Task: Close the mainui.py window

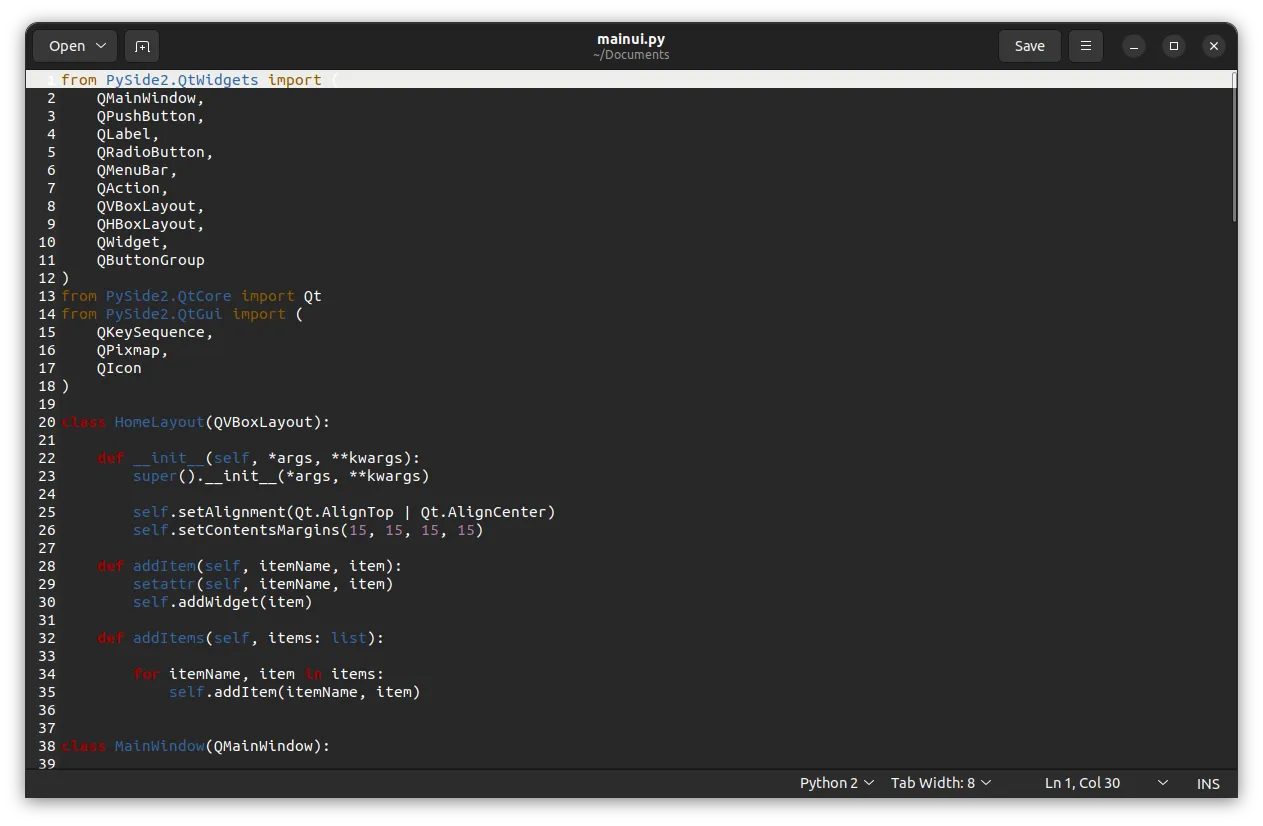Action: [x=1213, y=46]
